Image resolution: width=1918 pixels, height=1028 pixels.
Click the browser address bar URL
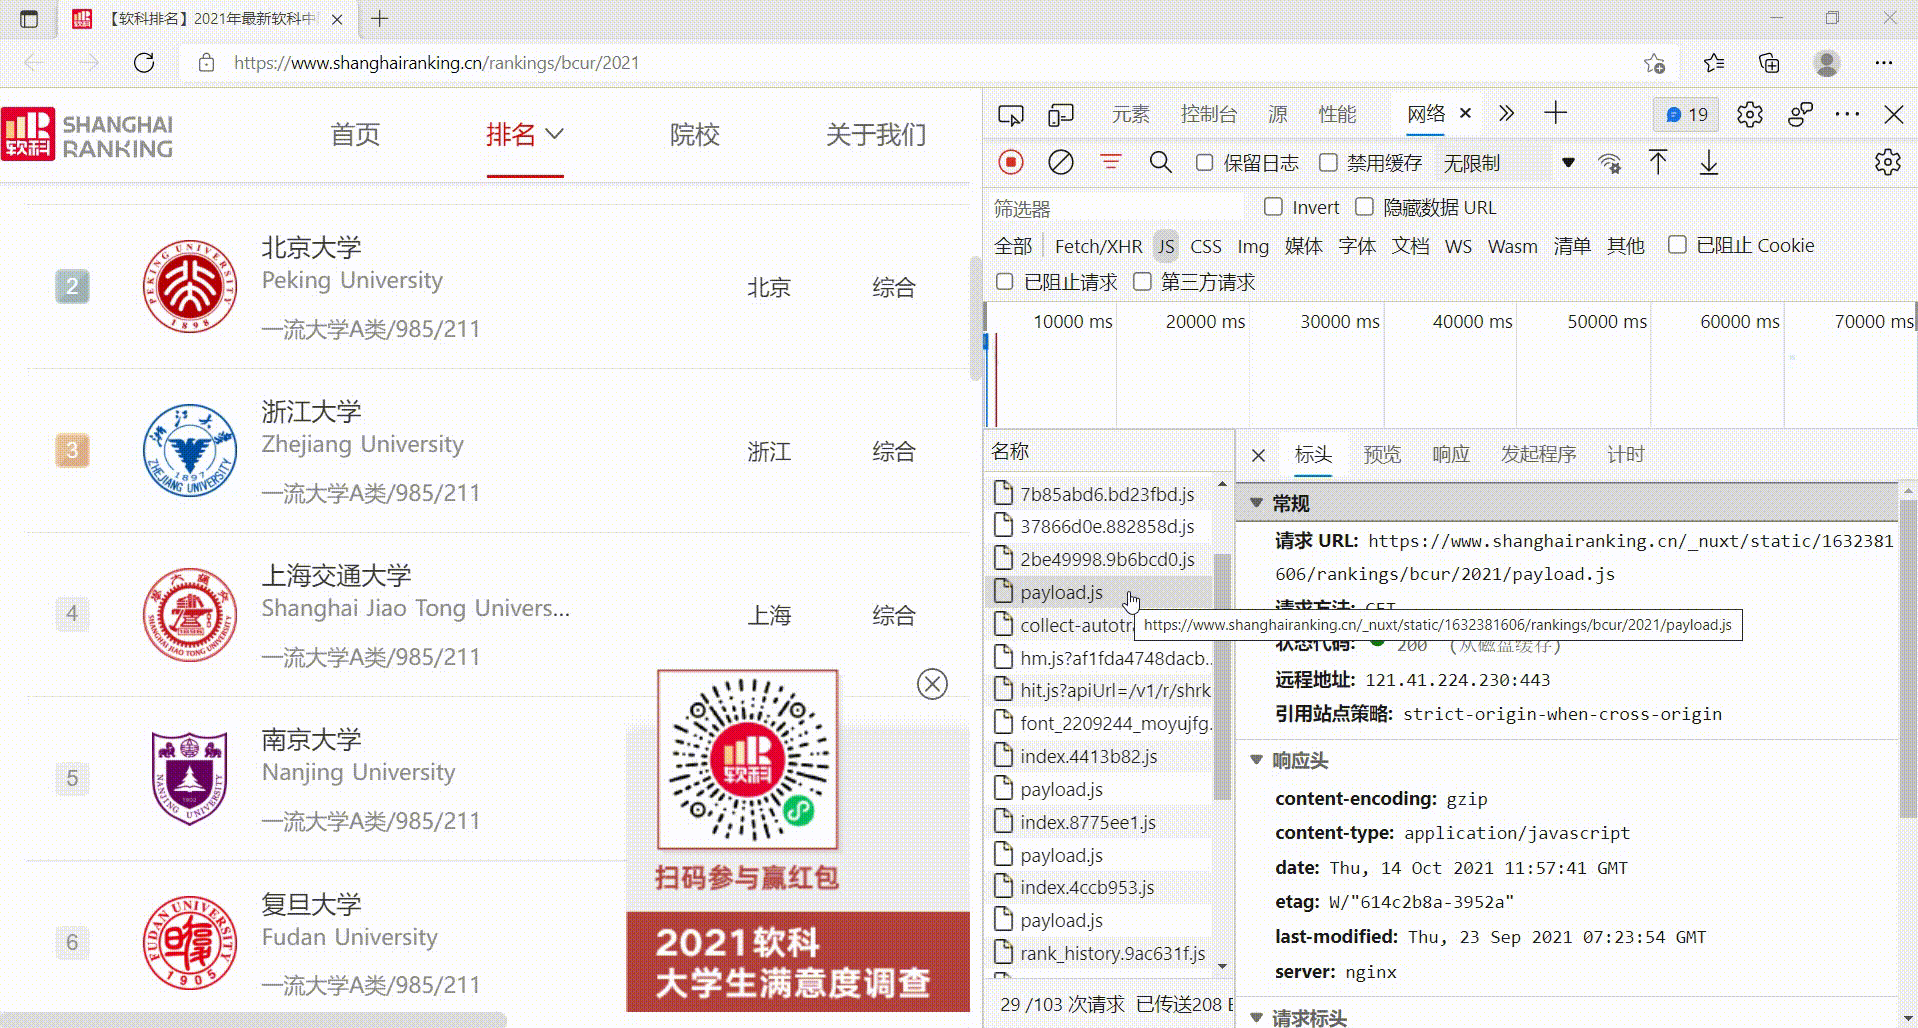436,63
